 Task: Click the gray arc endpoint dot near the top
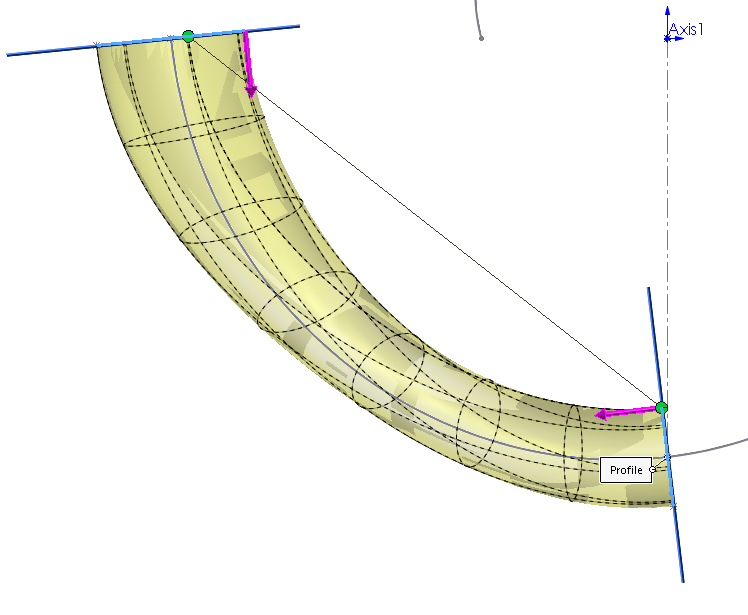pos(481,38)
